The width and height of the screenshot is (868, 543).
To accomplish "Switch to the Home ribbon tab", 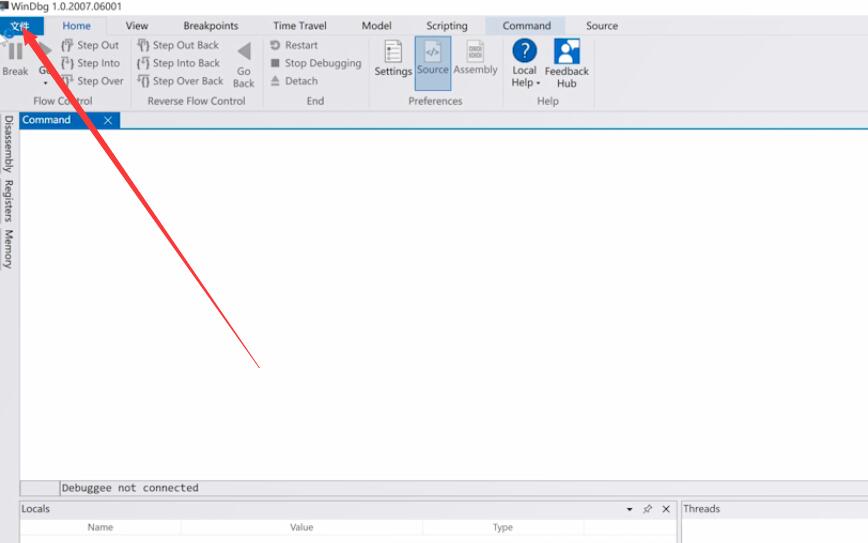I will pos(76,25).
